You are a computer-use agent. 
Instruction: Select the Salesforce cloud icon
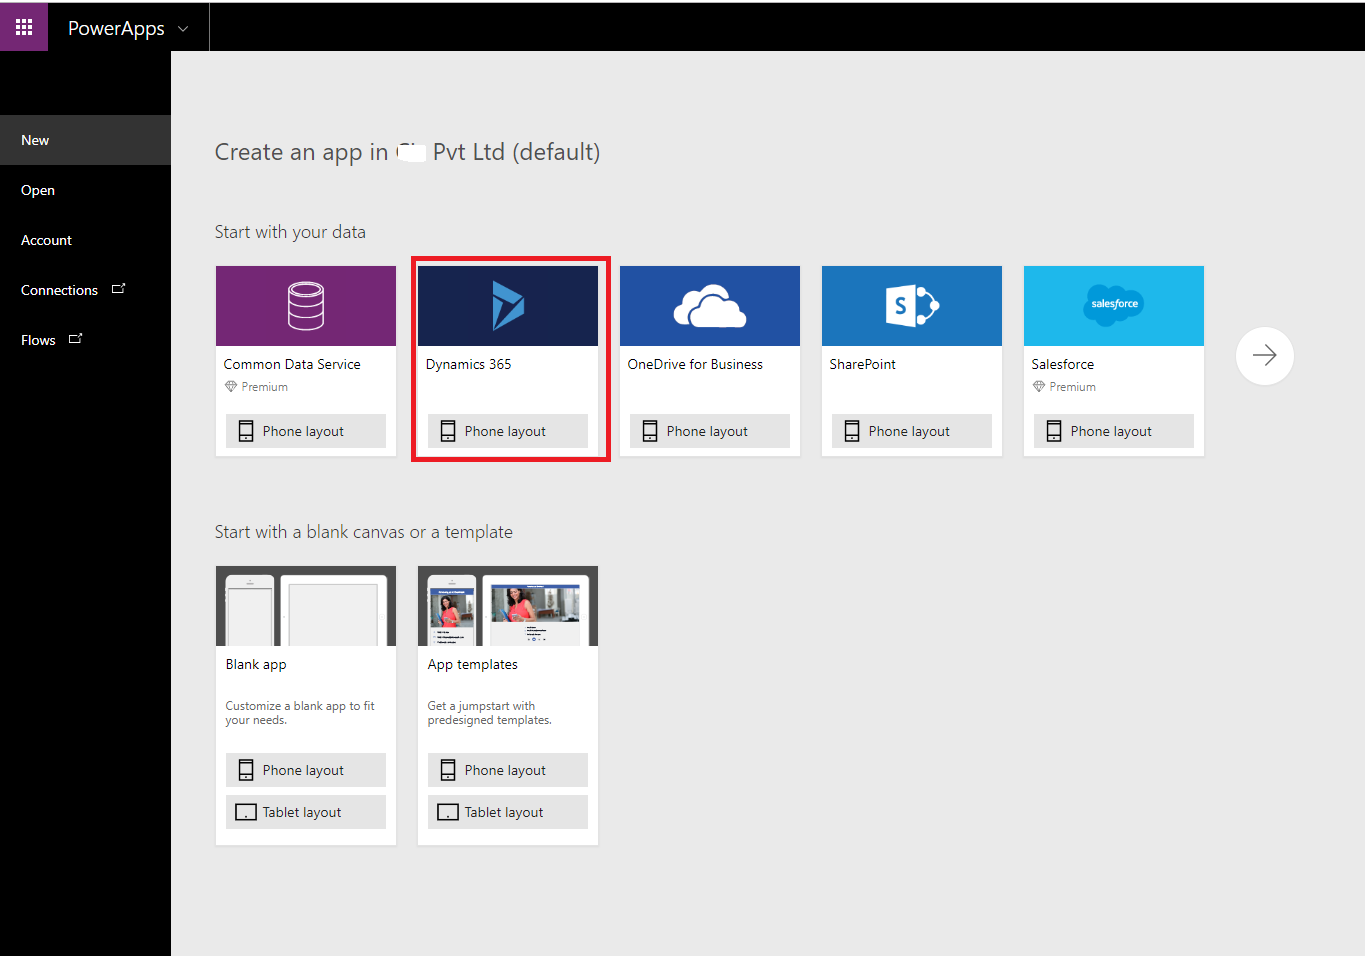pos(1113,304)
